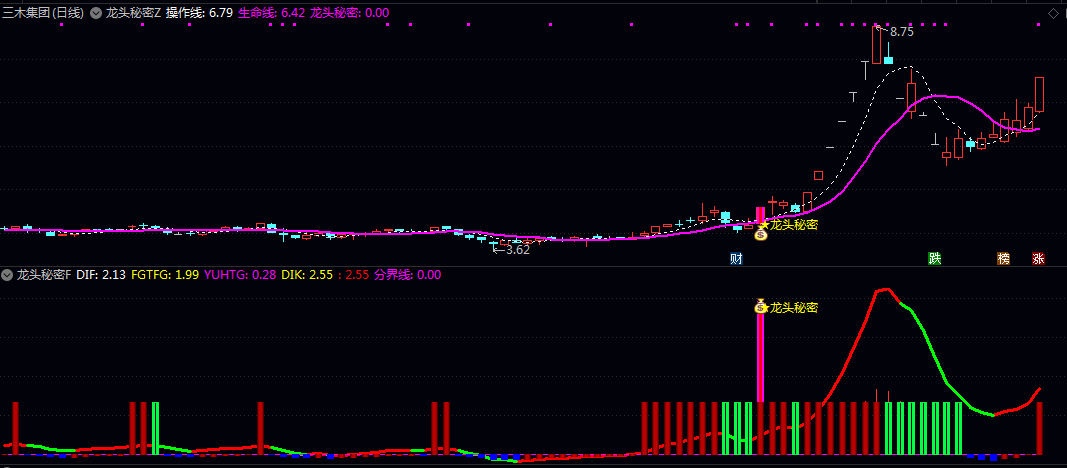Click the yellow 龙头秘密 label in the indicator pane

[x=794, y=307]
